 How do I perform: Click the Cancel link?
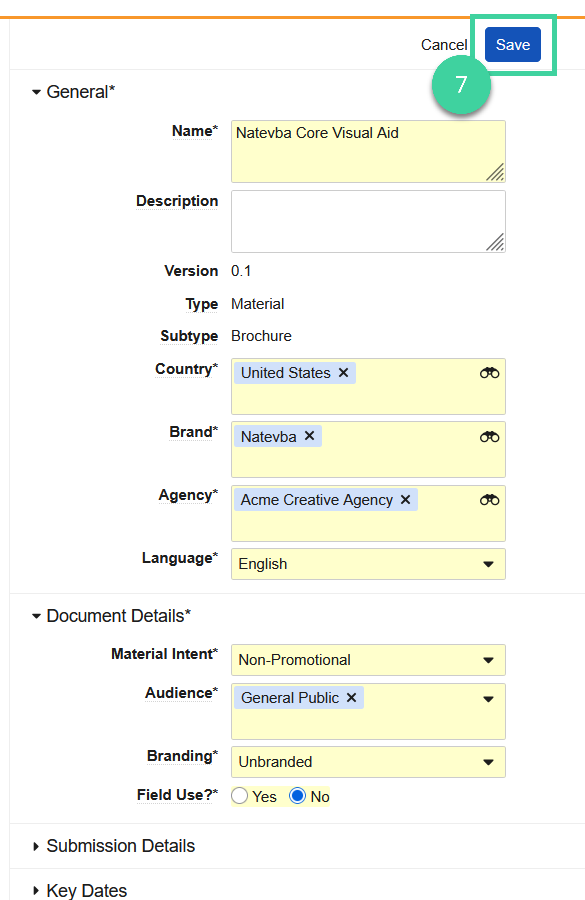pos(444,44)
